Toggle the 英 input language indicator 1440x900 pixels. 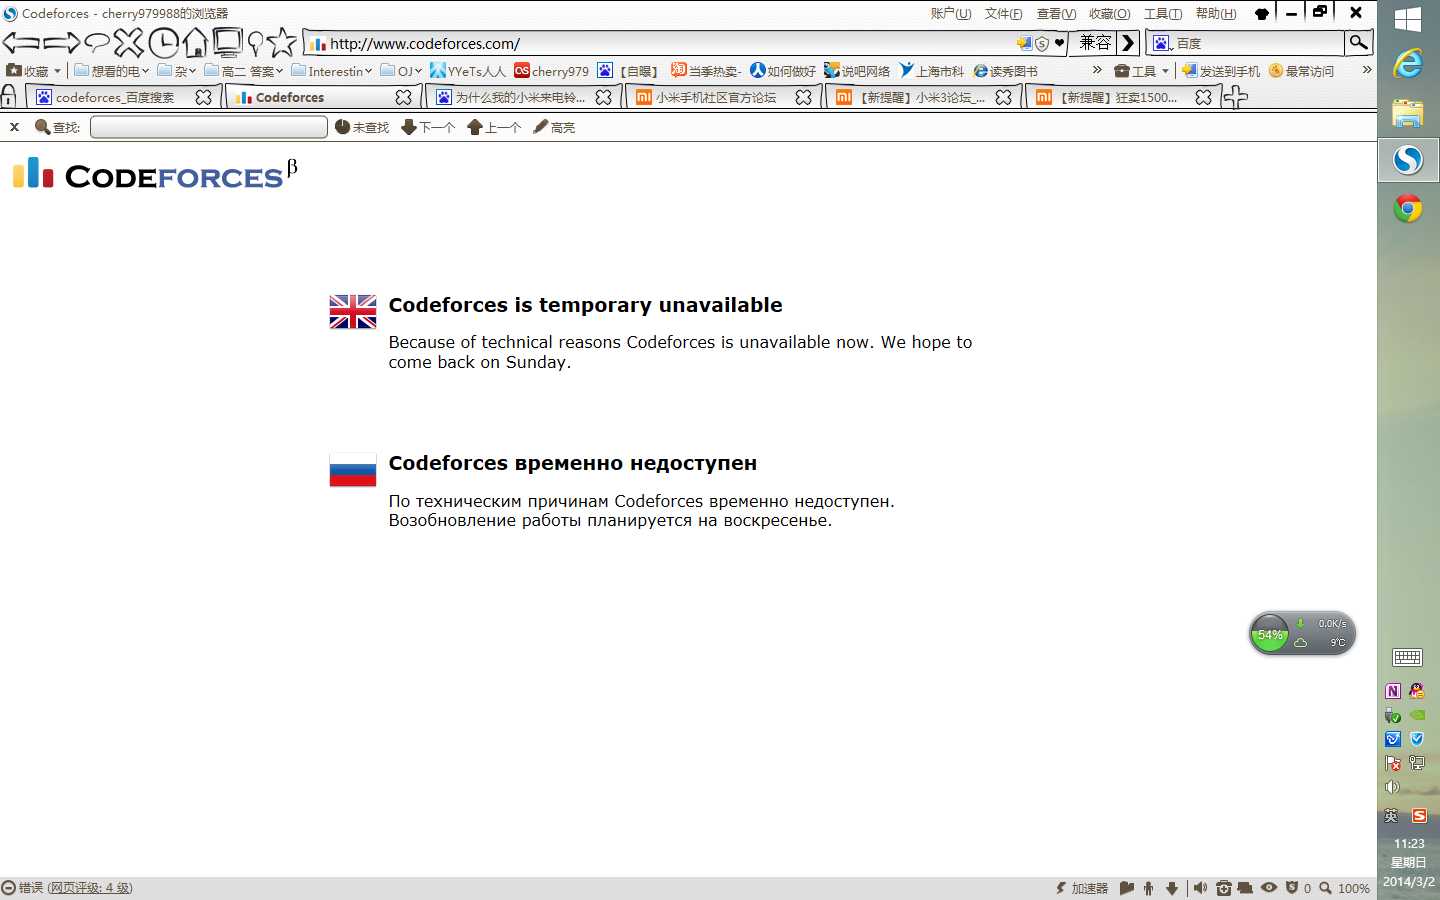[1391, 816]
